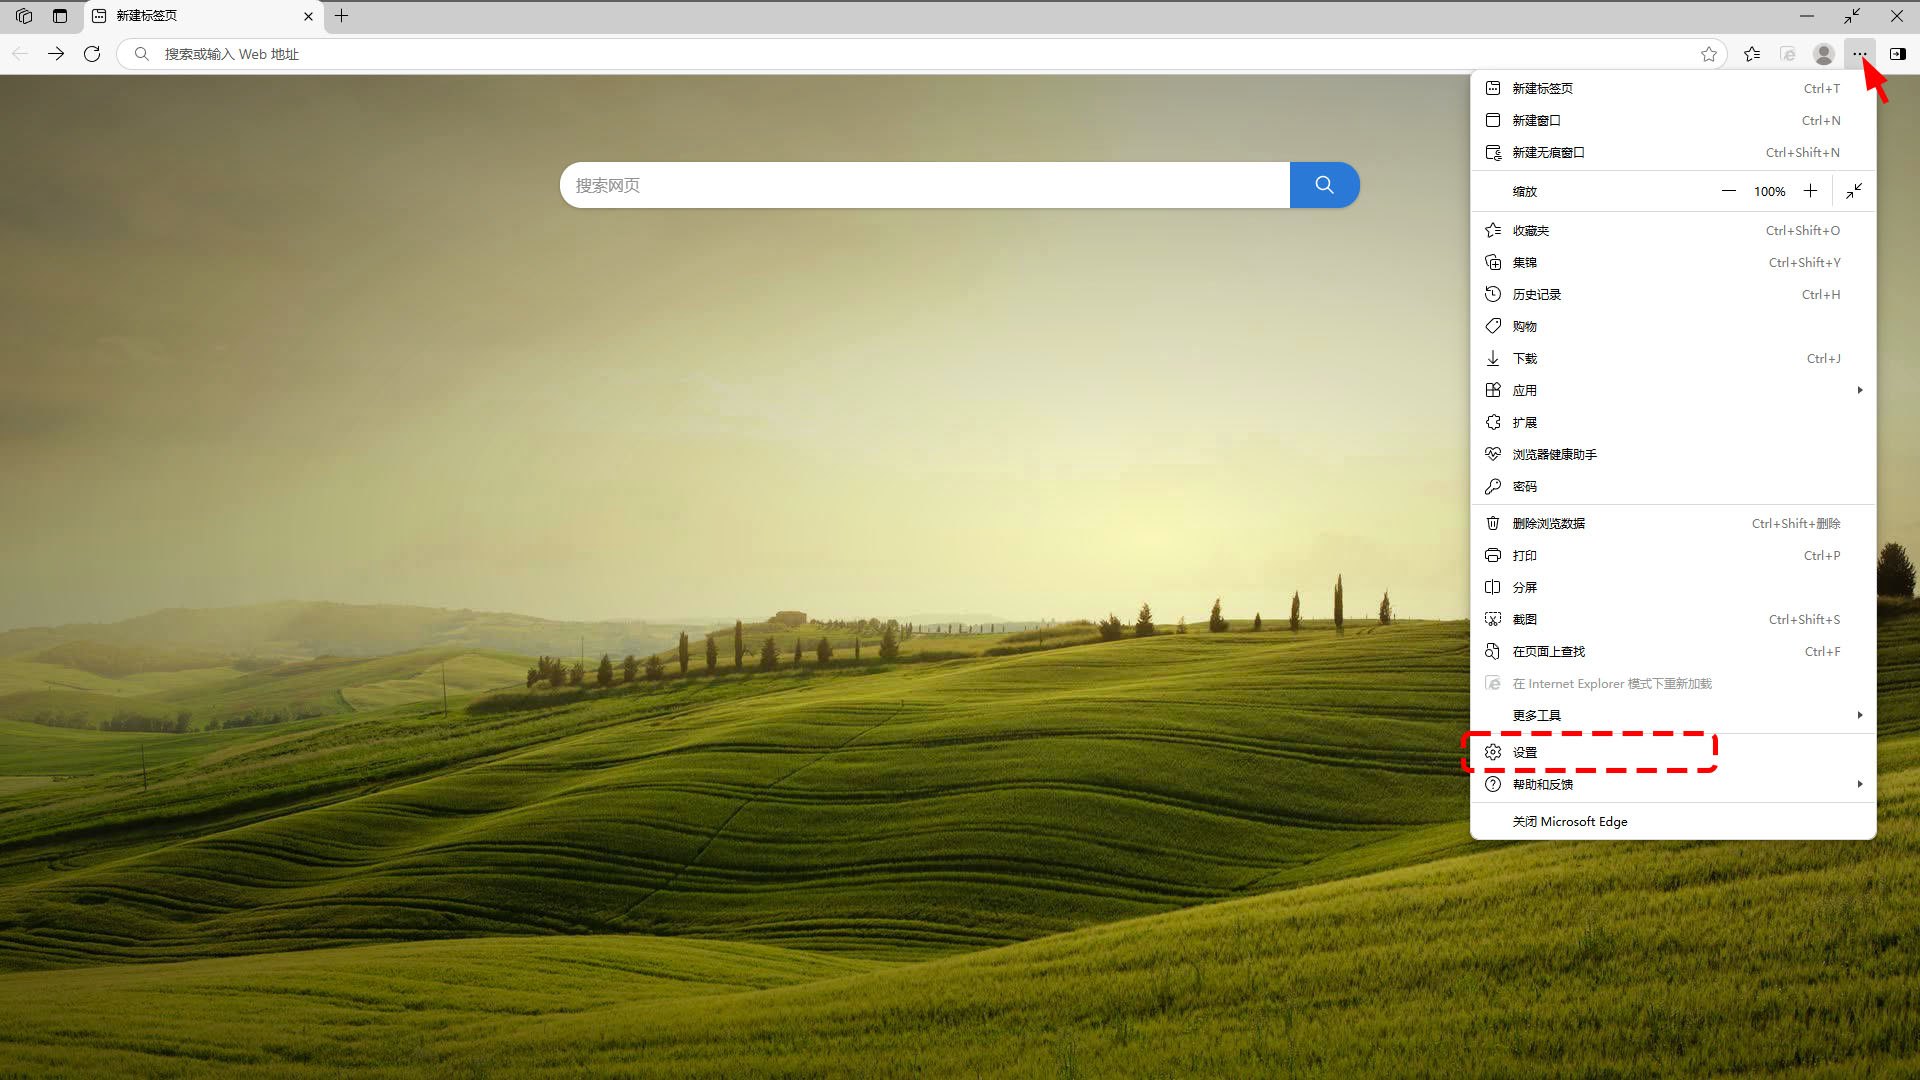The image size is (1920, 1080).
Task: Click the favorites star in address bar
Action: 1709,54
